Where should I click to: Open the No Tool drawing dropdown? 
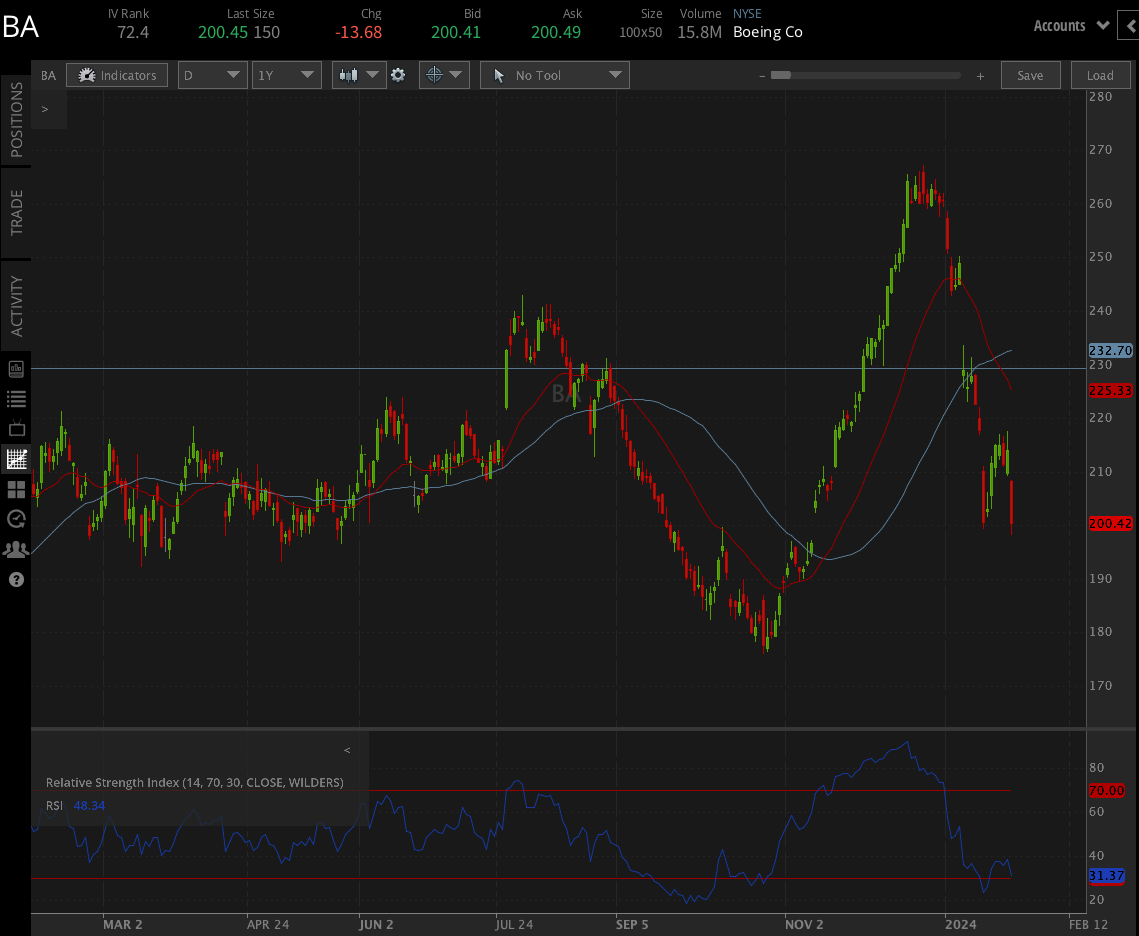554,75
